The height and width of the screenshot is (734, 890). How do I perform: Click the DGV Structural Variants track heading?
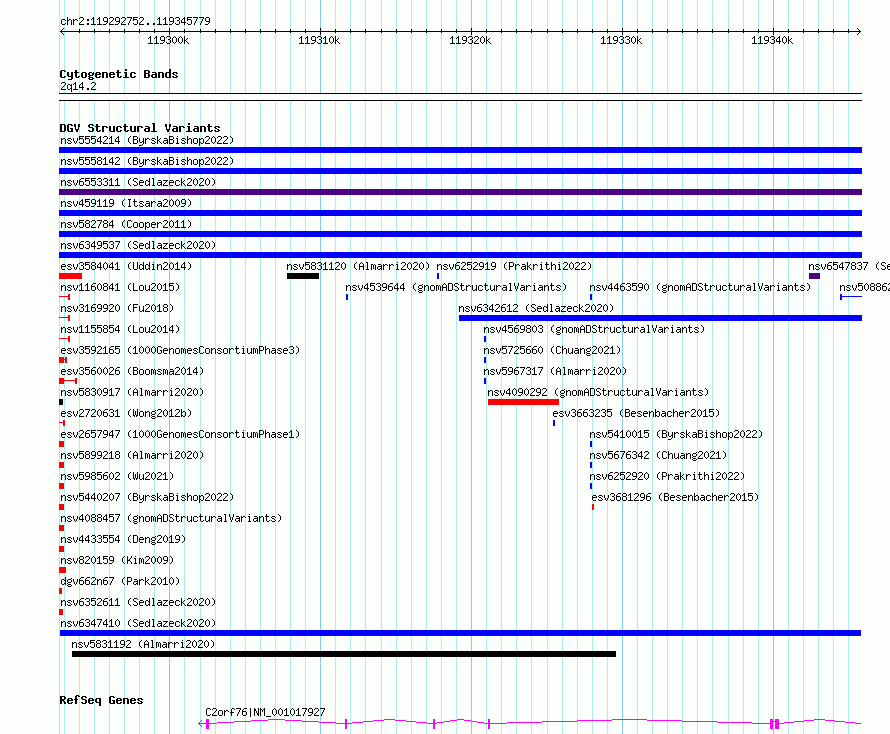[x=140, y=128]
